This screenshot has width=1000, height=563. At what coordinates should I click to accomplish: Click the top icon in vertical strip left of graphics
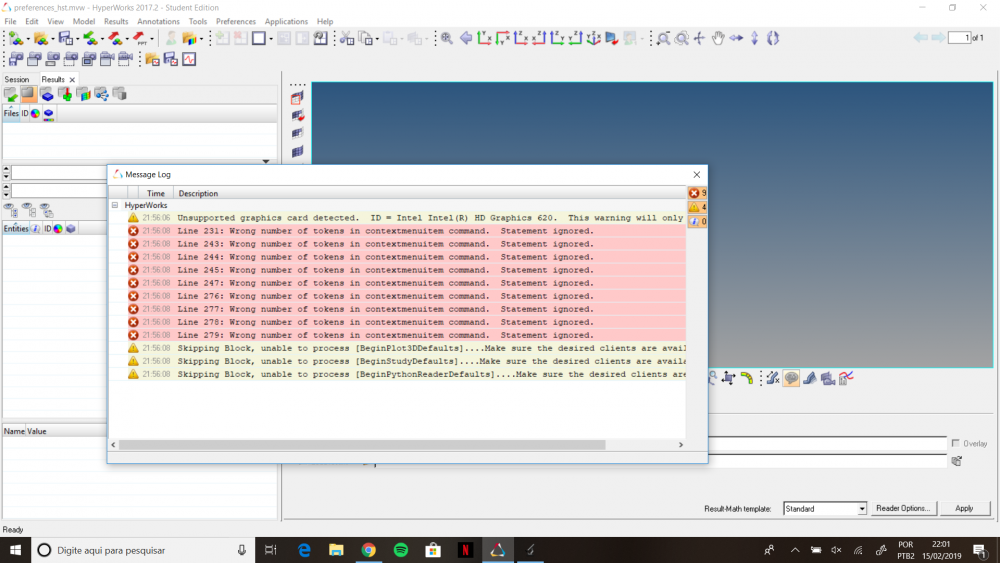(x=297, y=98)
